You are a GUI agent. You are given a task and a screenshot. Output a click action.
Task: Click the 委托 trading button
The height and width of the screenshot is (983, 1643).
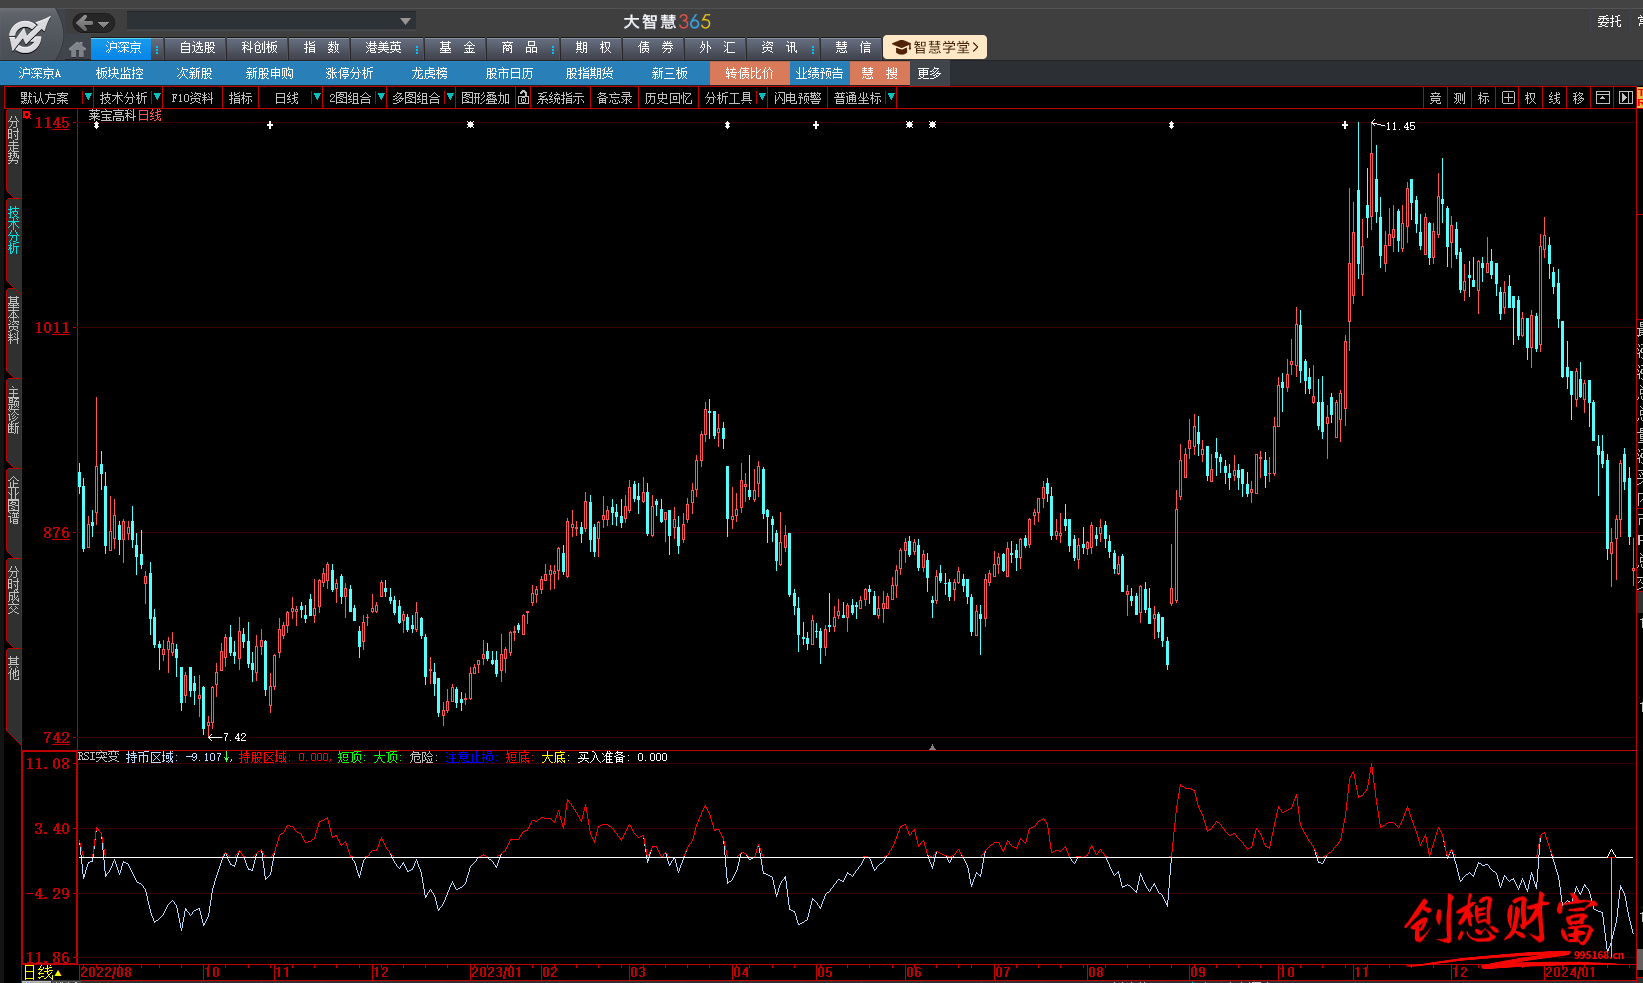1609,21
